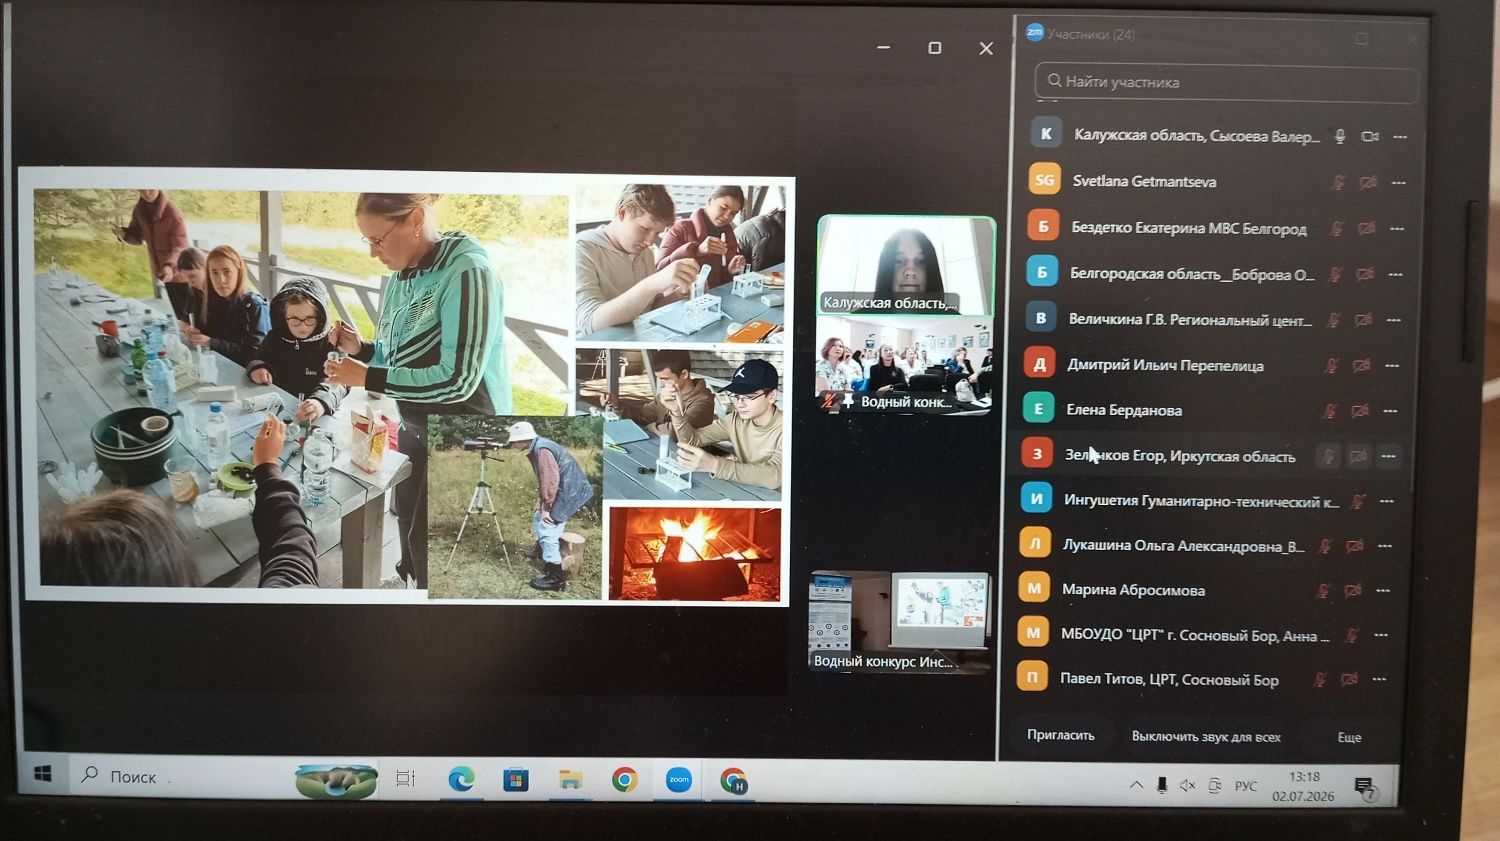The height and width of the screenshot is (841, 1500).
Task: Select the Калужская область video thumbnail
Action: tap(906, 265)
